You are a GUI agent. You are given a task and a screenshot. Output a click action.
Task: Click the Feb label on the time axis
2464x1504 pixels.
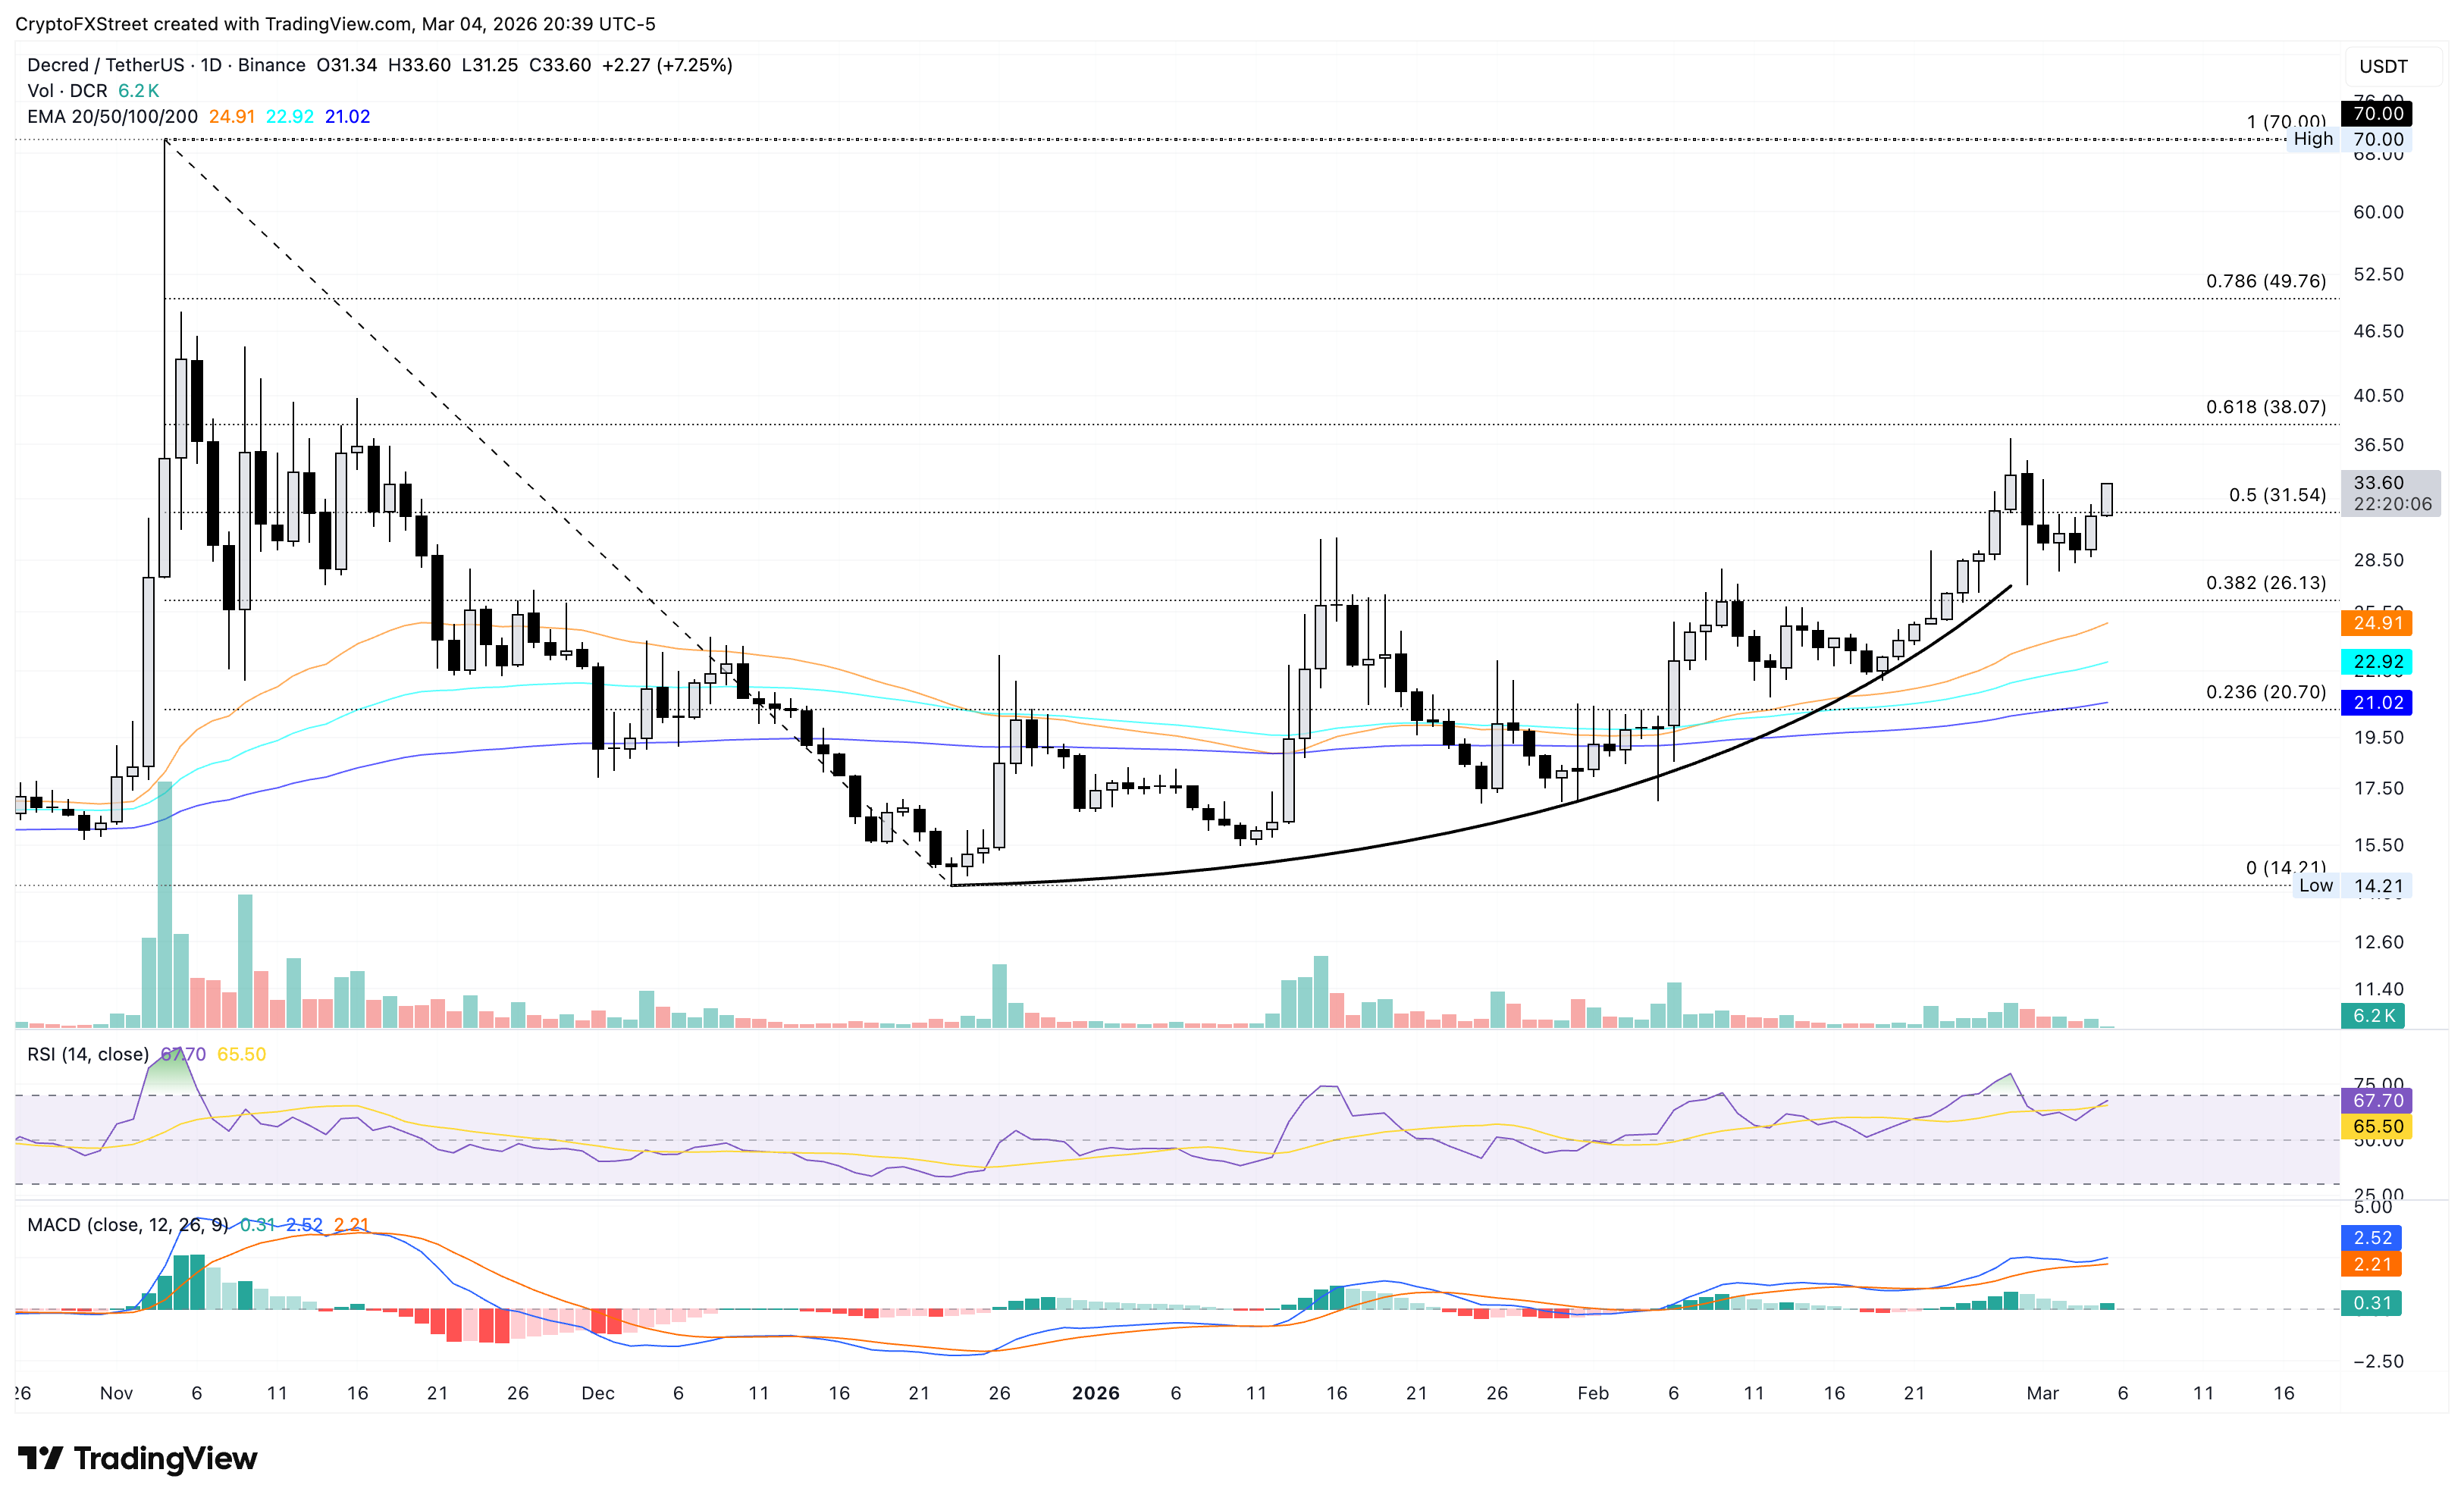(1592, 1393)
